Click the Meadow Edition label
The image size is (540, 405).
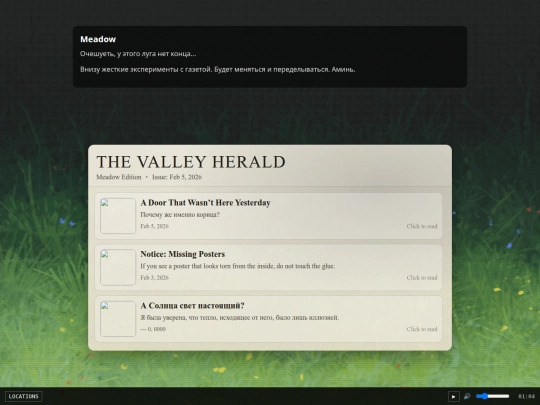tap(119, 177)
